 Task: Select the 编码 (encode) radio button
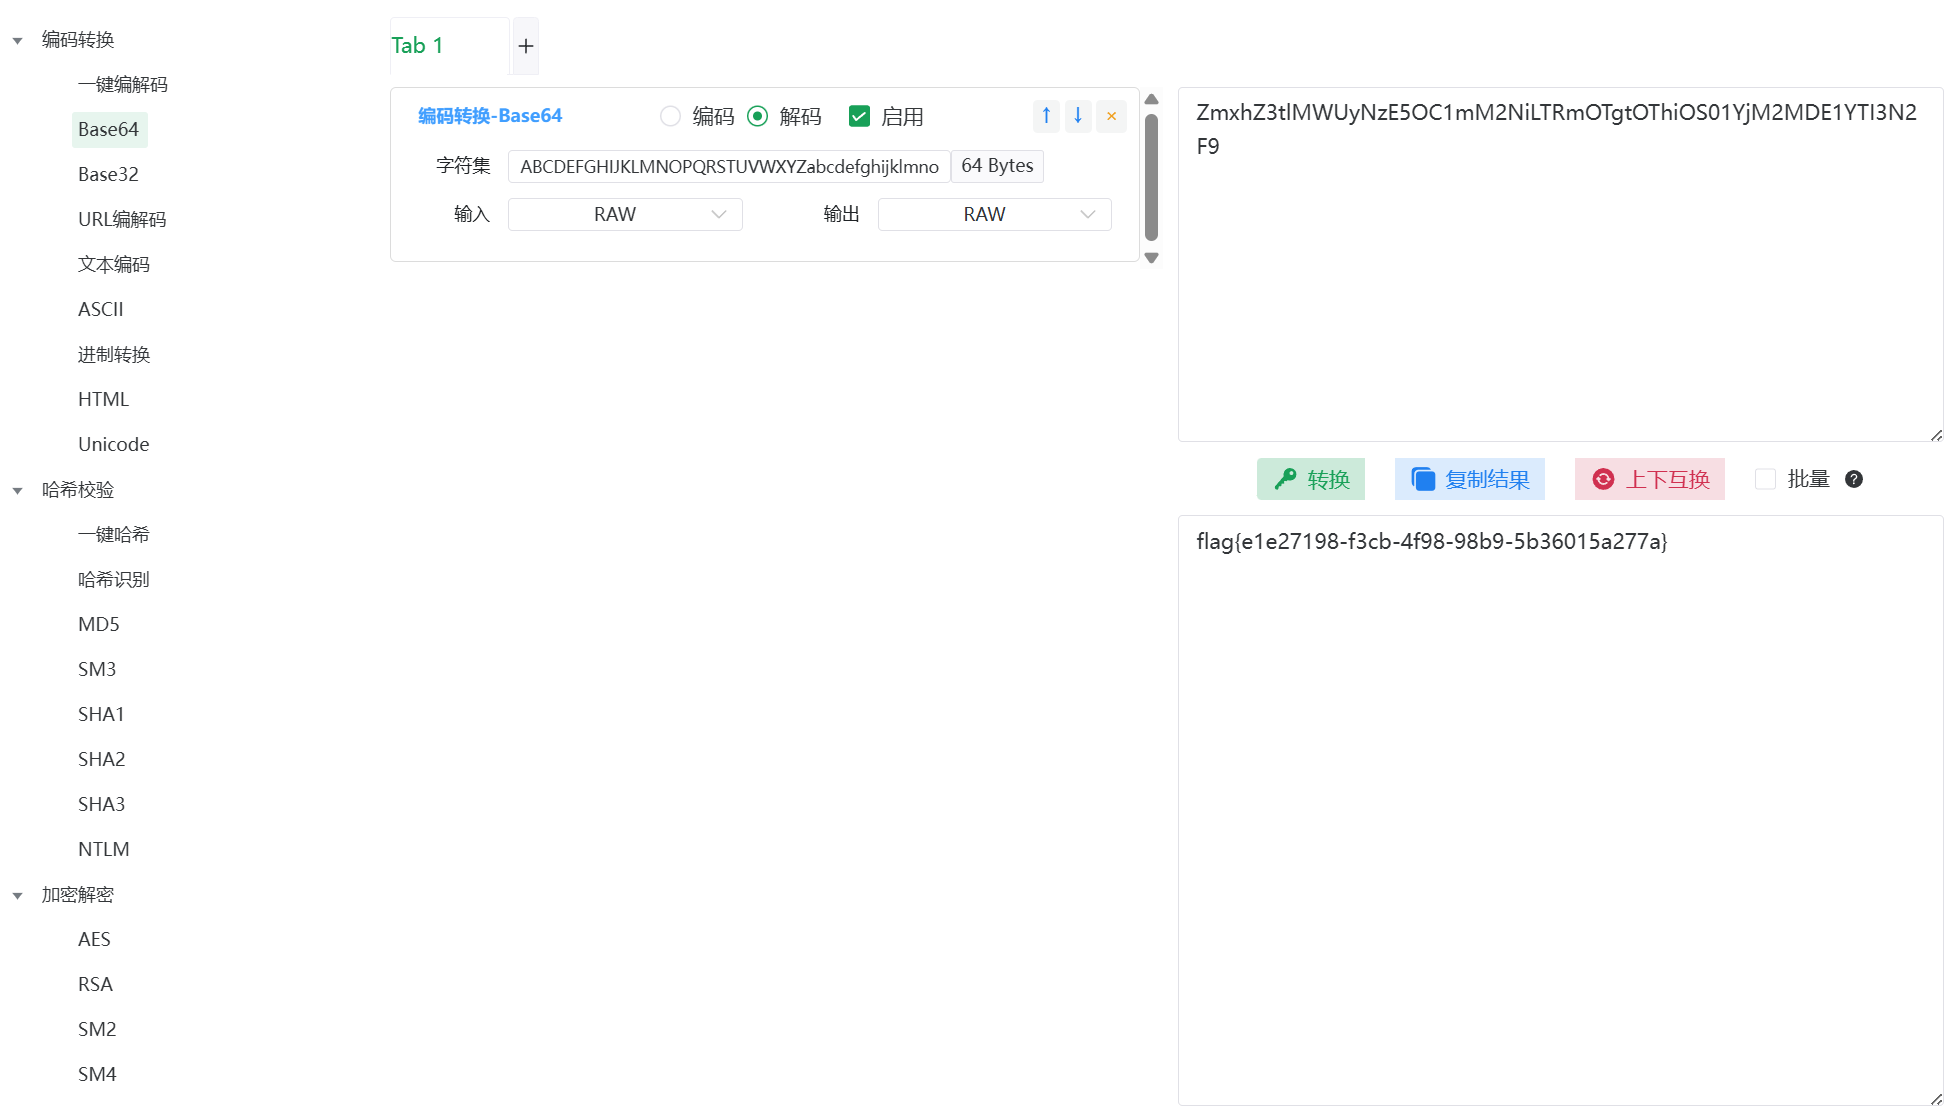[x=670, y=116]
